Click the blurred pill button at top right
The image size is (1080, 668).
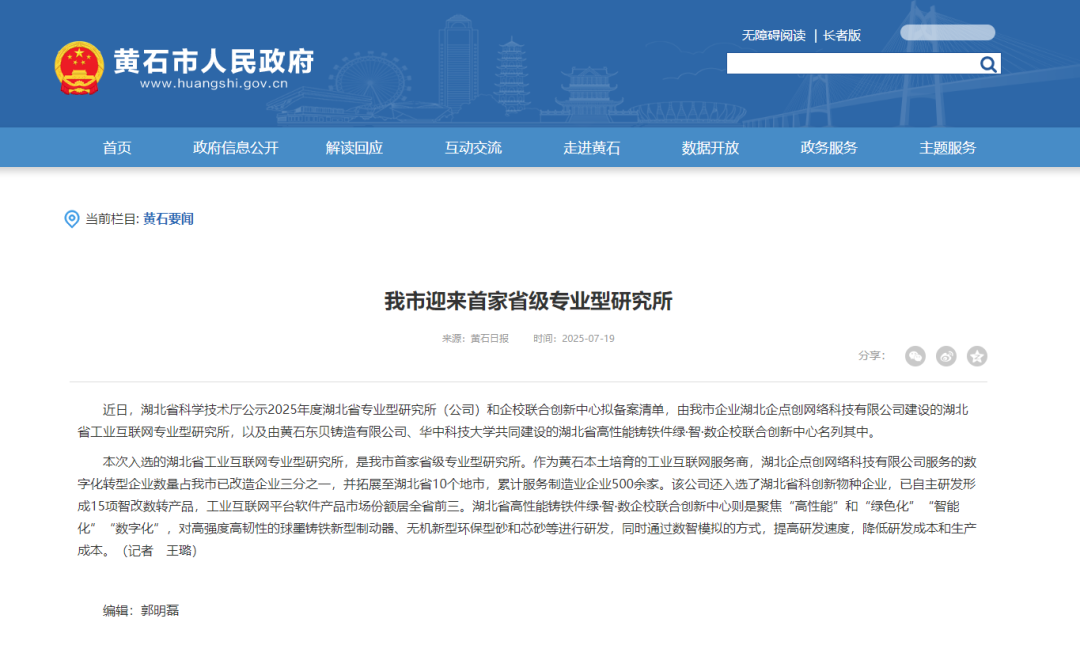[x=948, y=32]
